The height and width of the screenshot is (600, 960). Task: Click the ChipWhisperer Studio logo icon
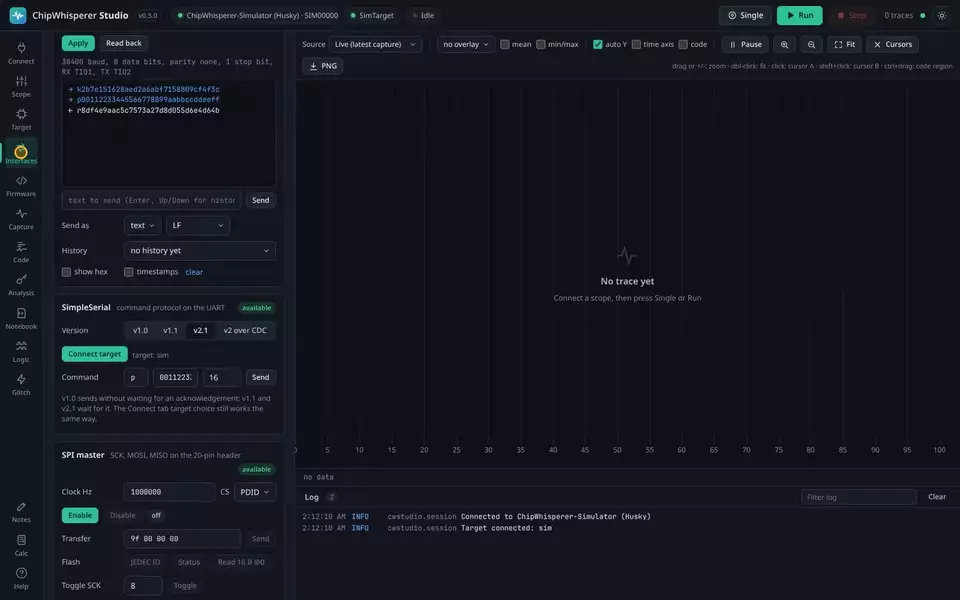(18, 15)
